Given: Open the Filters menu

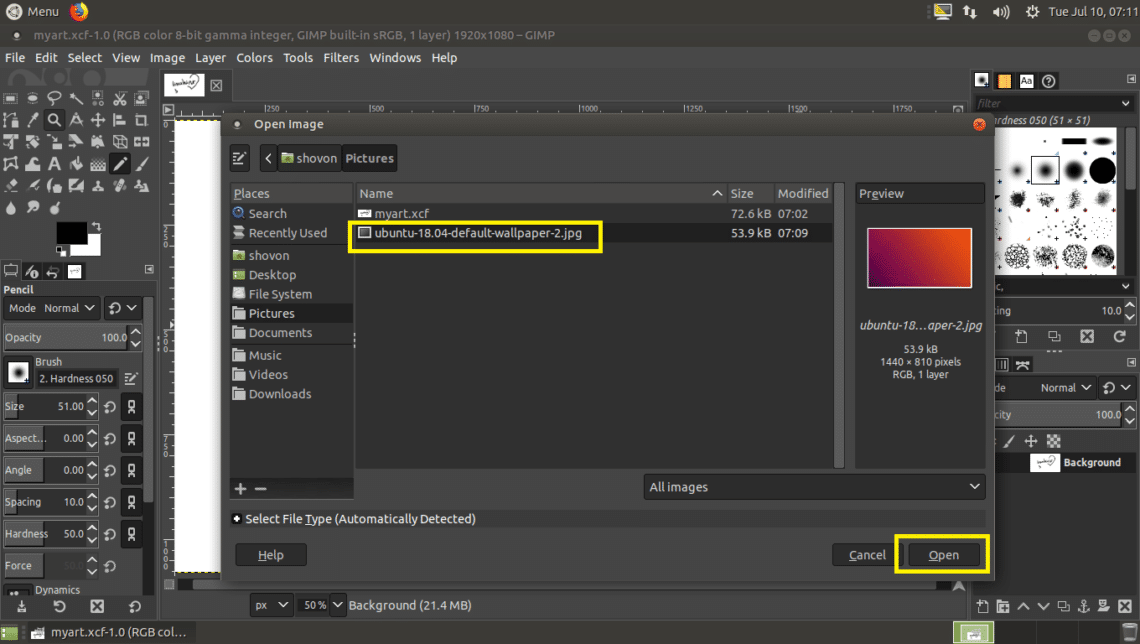Looking at the screenshot, I should 340,57.
